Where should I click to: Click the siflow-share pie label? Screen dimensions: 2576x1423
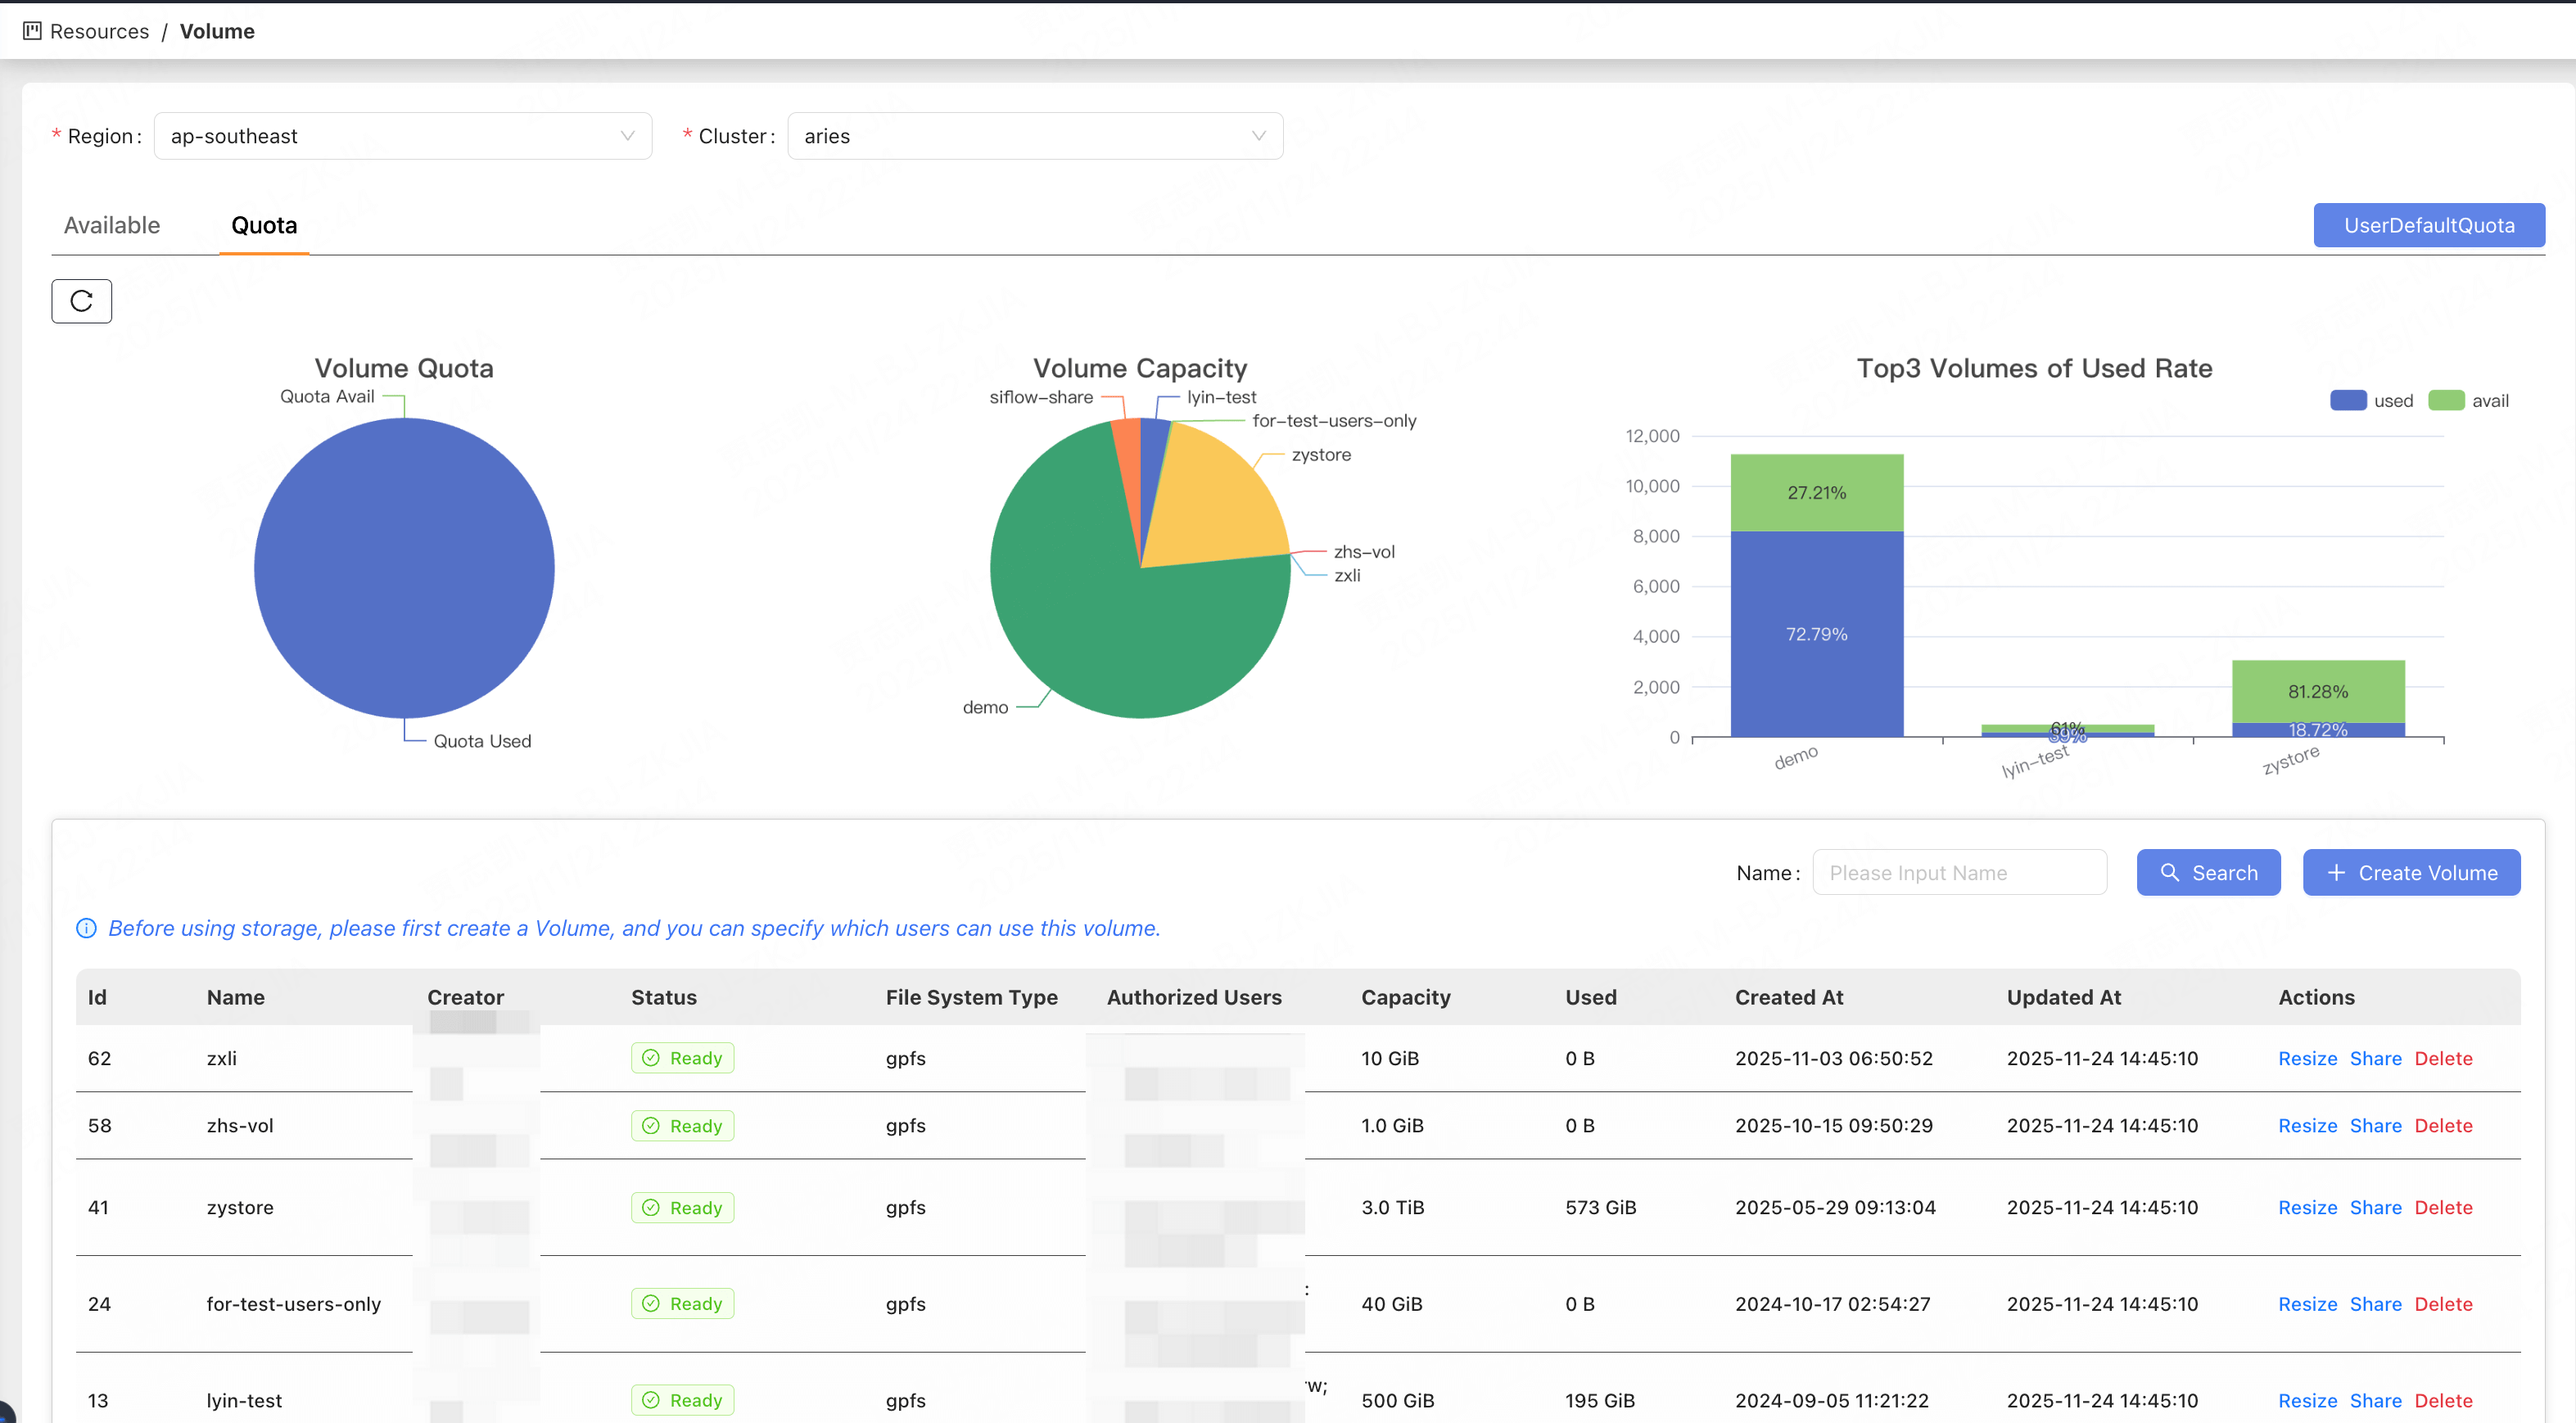click(x=1041, y=397)
